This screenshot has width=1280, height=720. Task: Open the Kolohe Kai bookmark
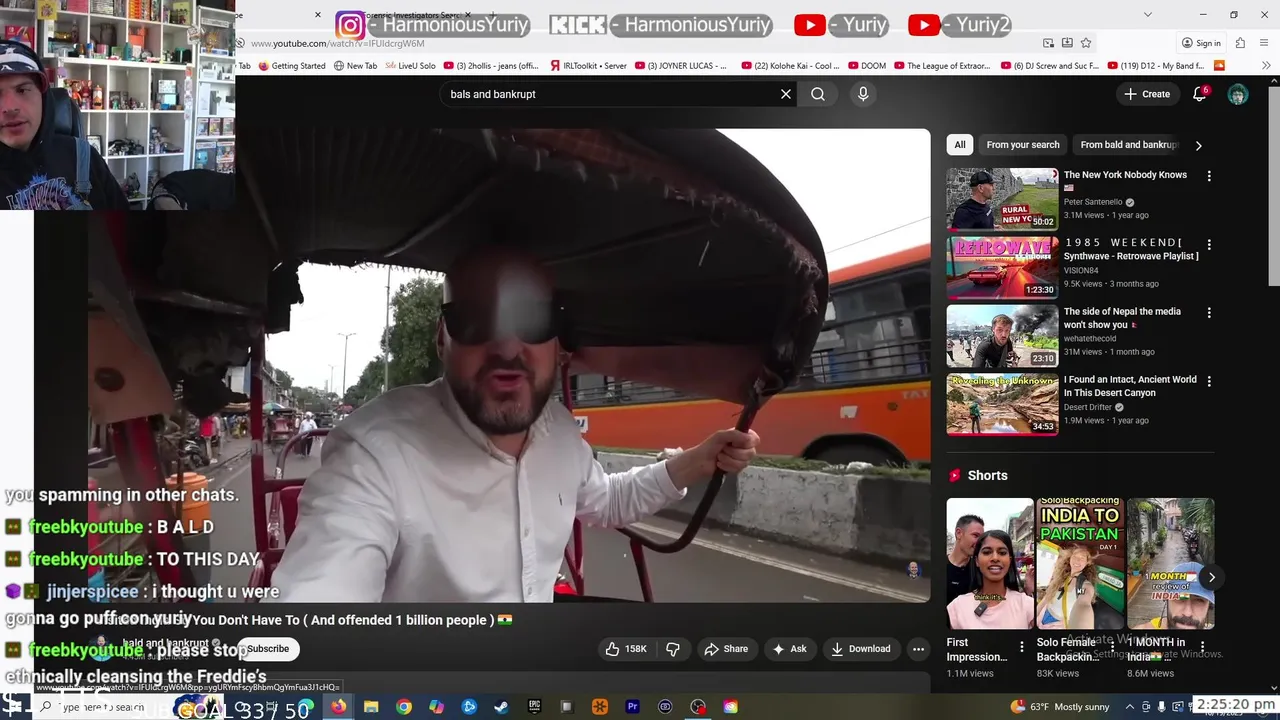(x=791, y=66)
